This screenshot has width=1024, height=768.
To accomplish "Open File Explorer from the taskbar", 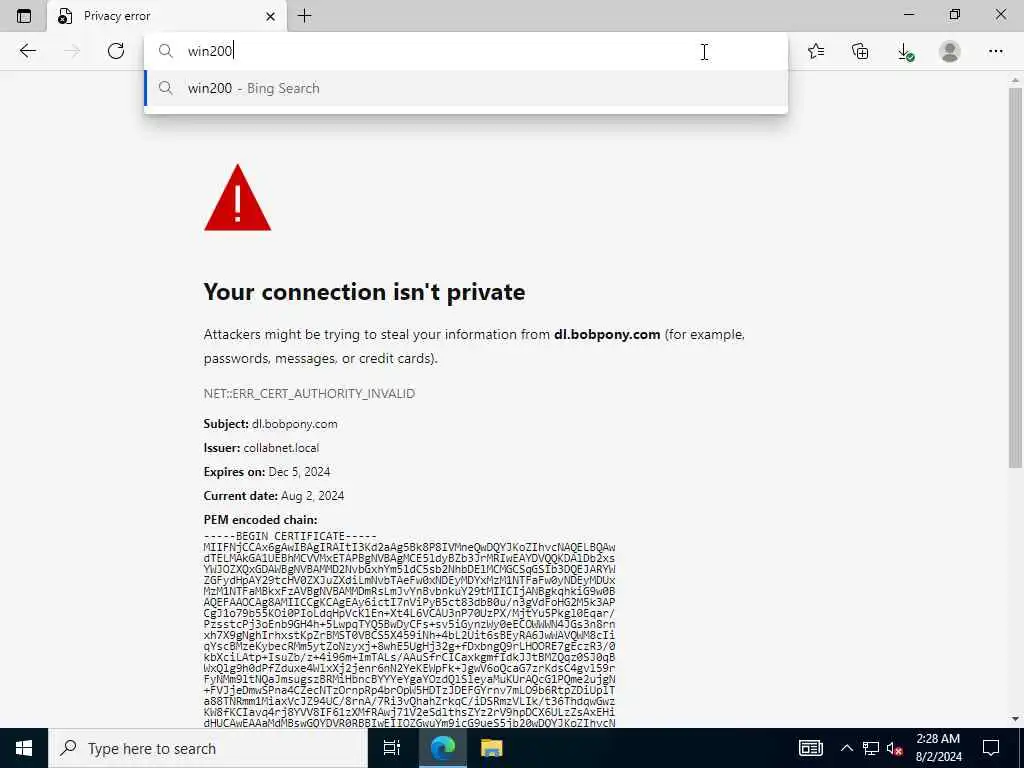I will click(491, 748).
